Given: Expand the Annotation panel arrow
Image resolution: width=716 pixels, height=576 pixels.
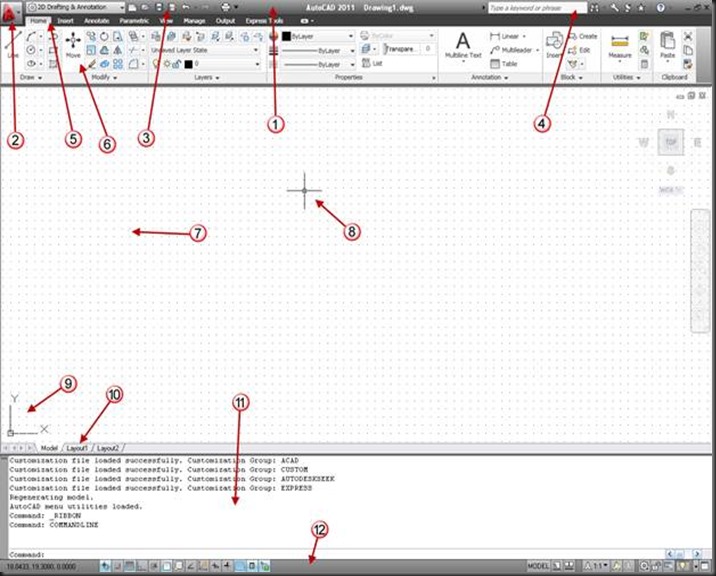Looking at the screenshot, I should click(x=506, y=78).
